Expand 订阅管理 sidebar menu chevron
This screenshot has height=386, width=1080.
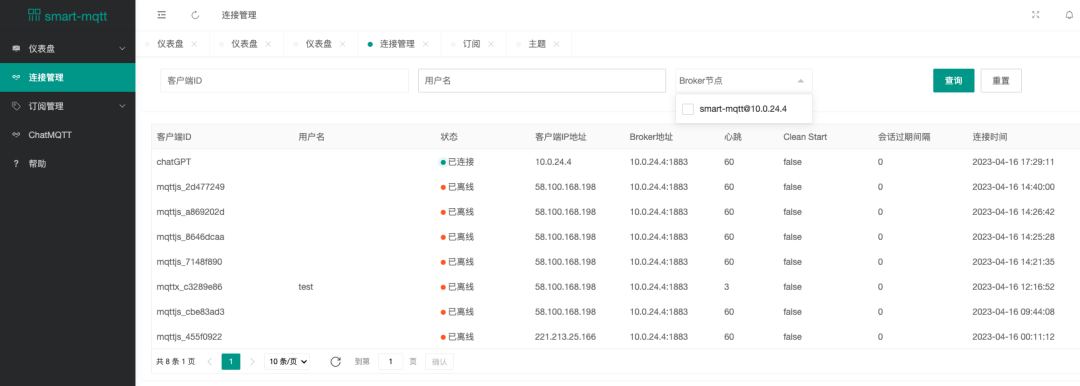click(123, 106)
